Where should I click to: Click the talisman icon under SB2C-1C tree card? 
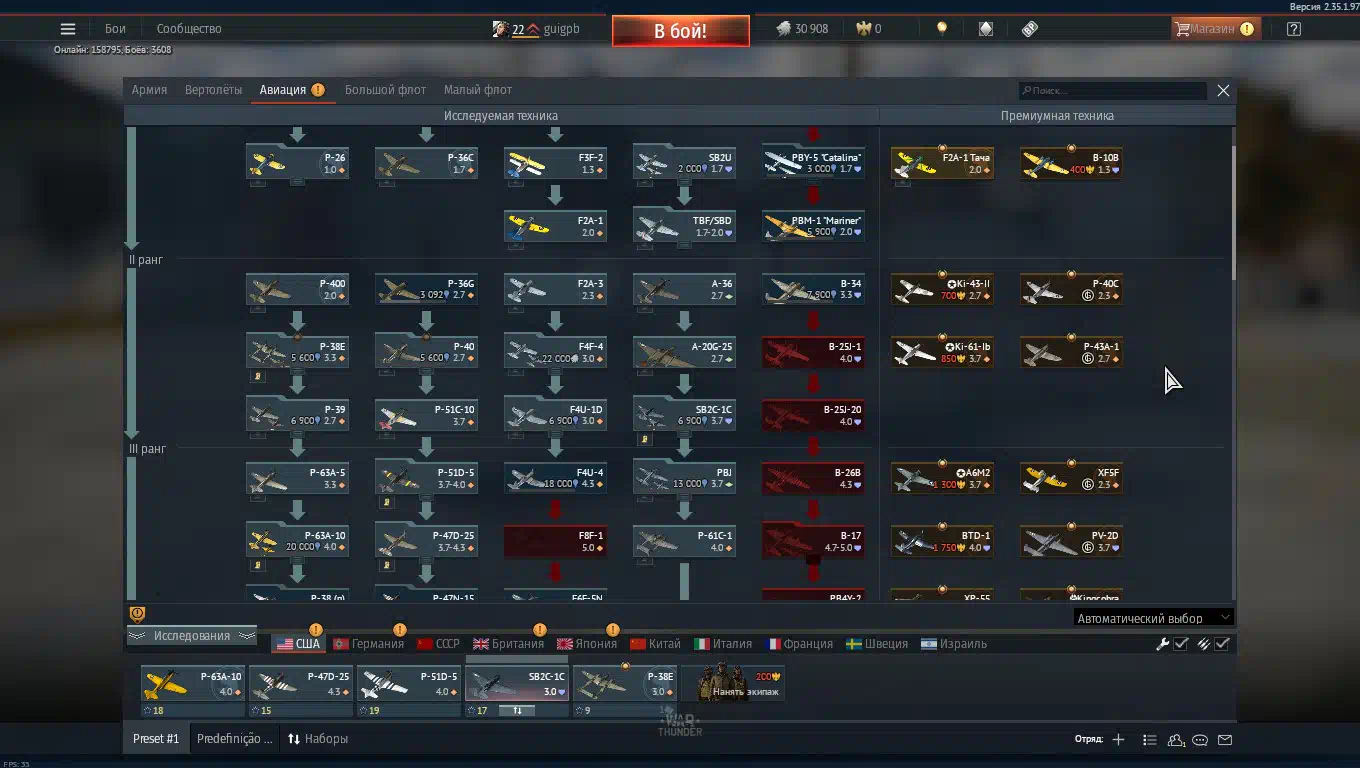click(x=644, y=439)
